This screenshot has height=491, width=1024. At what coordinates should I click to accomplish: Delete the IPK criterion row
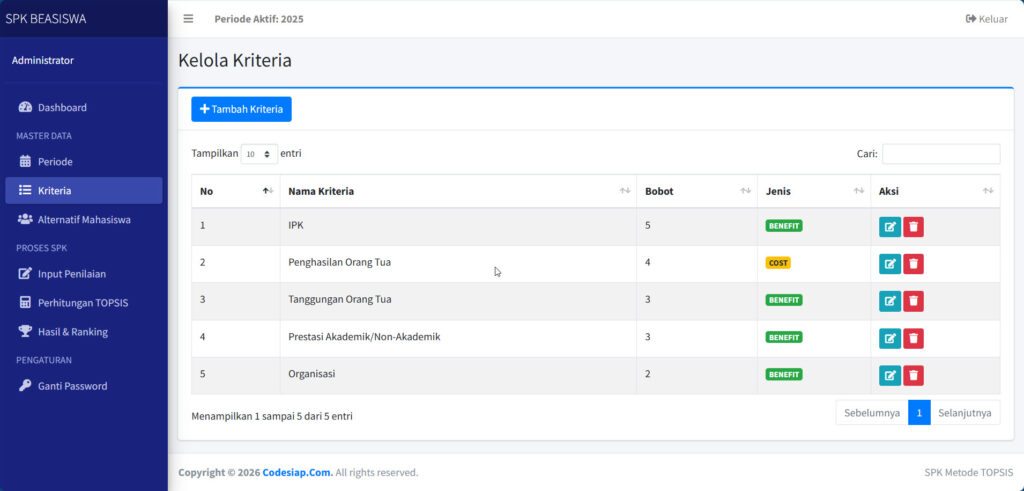[x=913, y=227]
